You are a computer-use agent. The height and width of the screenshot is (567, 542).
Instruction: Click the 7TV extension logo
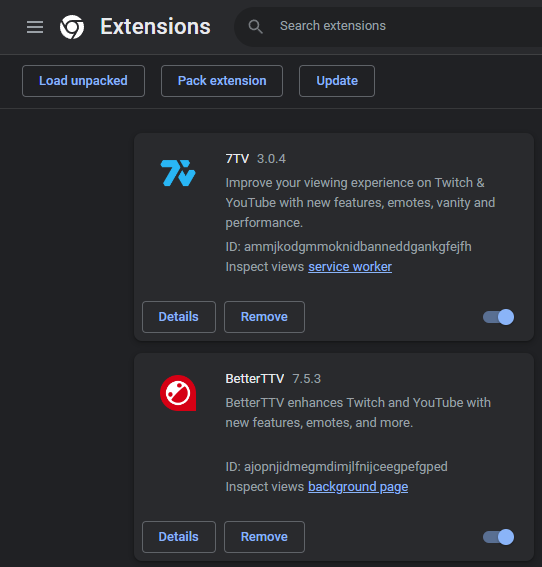178,173
